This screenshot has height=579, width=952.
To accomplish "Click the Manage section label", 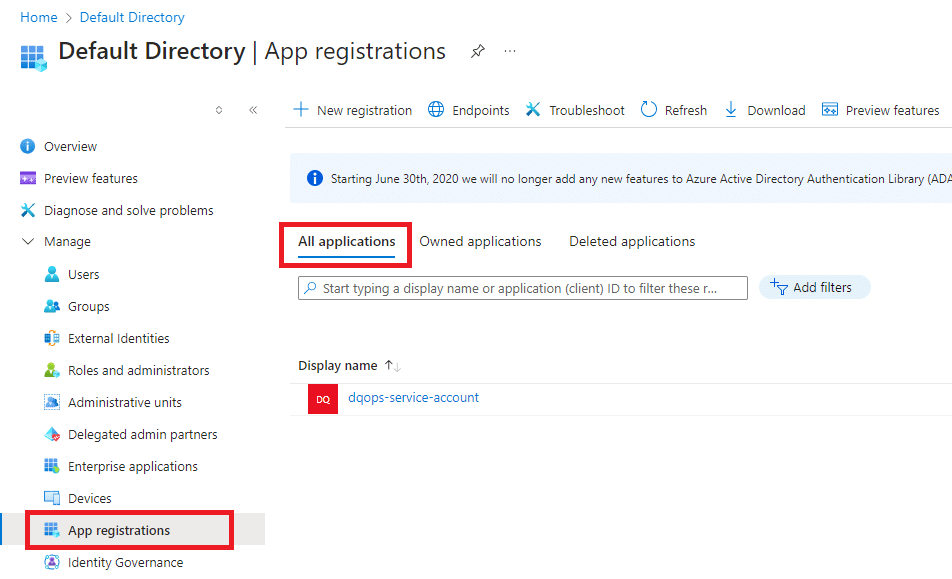I will pyautogui.click(x=67, y=241).
